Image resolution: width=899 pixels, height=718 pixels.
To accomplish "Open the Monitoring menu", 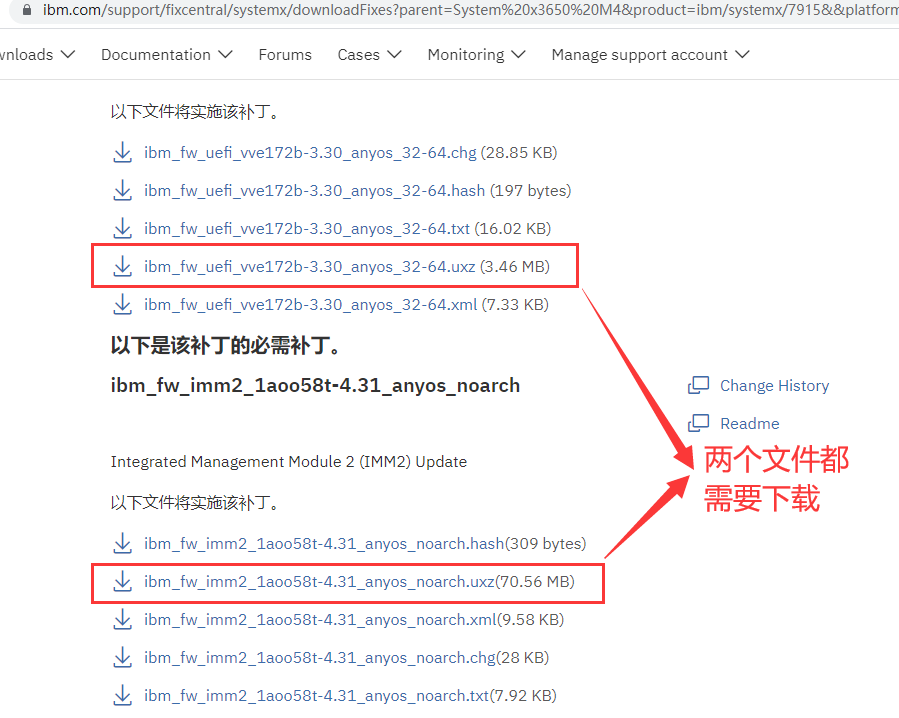I will [476, 54].
